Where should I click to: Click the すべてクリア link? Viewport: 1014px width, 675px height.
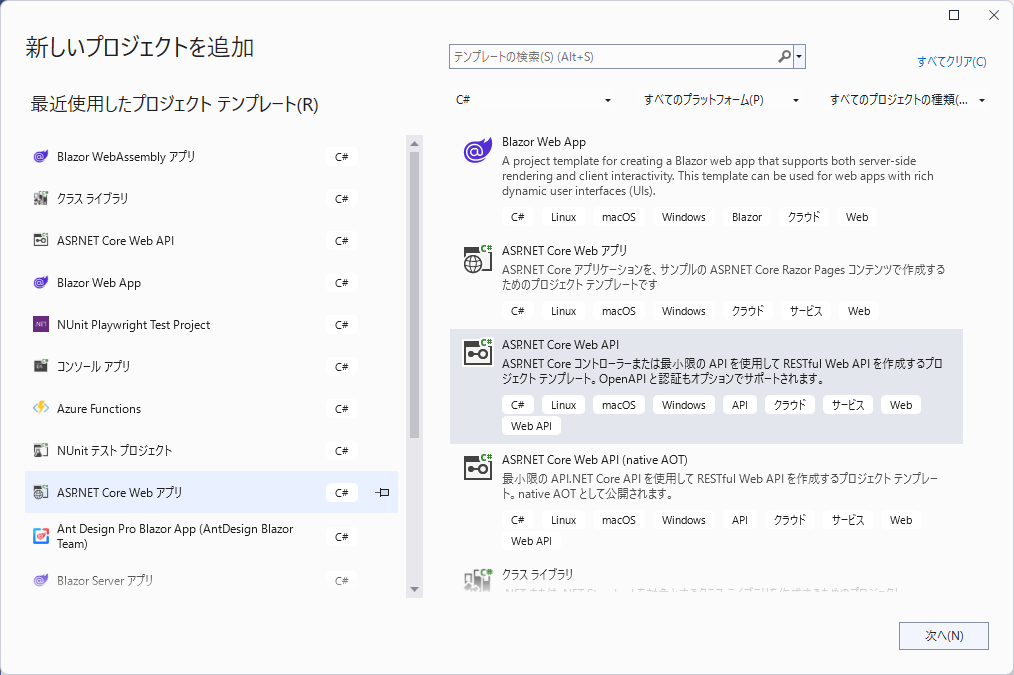(x=951, y=61)
